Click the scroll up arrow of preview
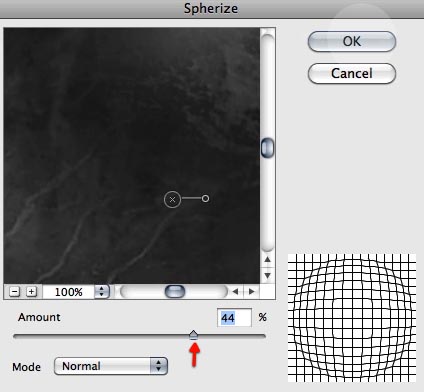Image resolution: width=424 pixels, height=392 pixels. point(268,259)
